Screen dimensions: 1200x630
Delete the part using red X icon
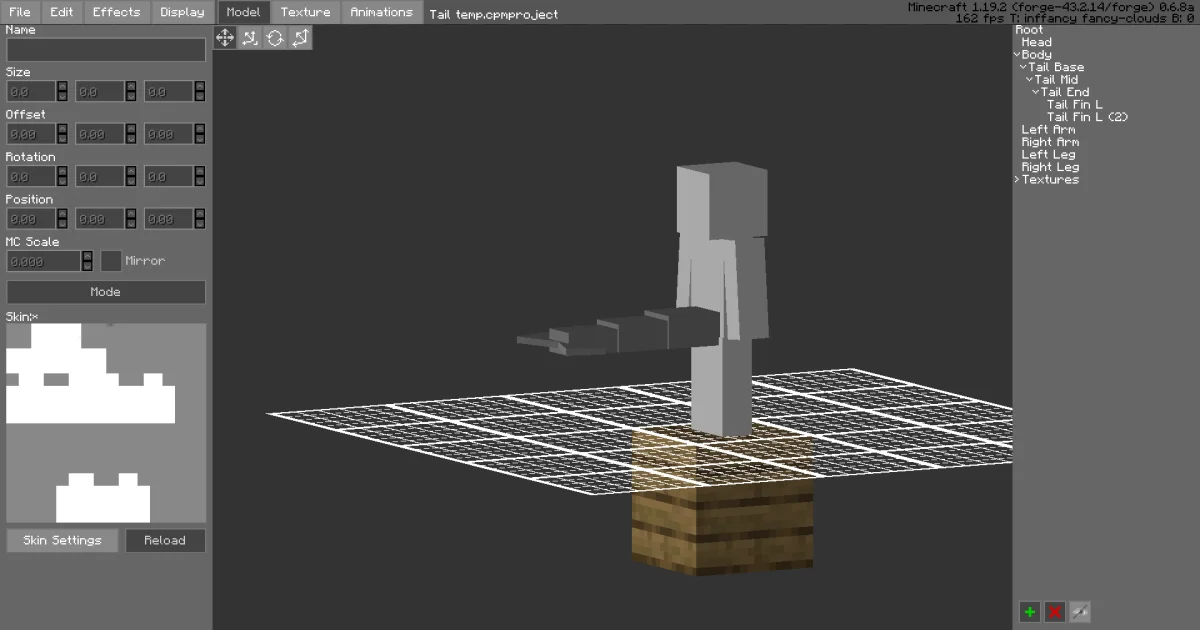click(1054, 612)
